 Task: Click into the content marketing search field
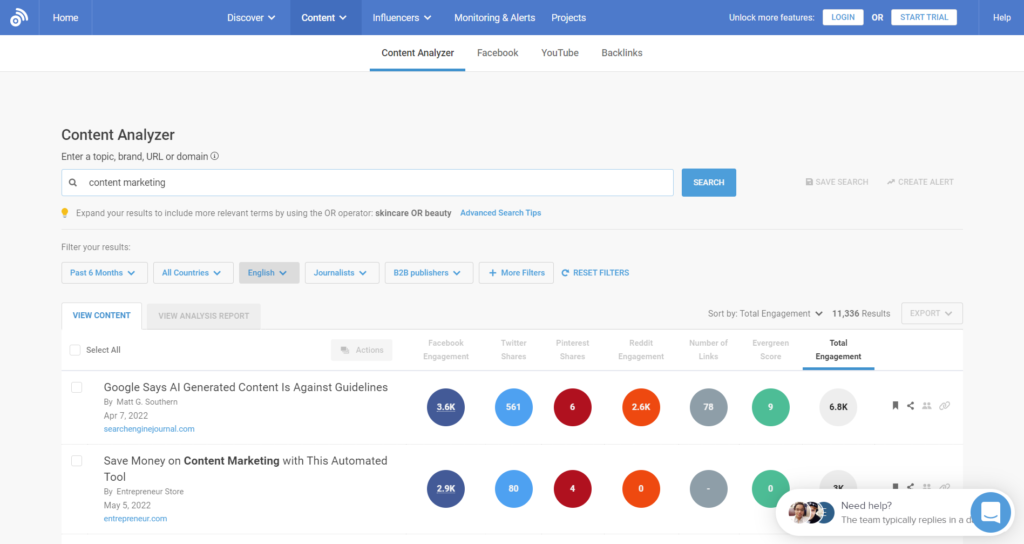click(x=375, y=183)
